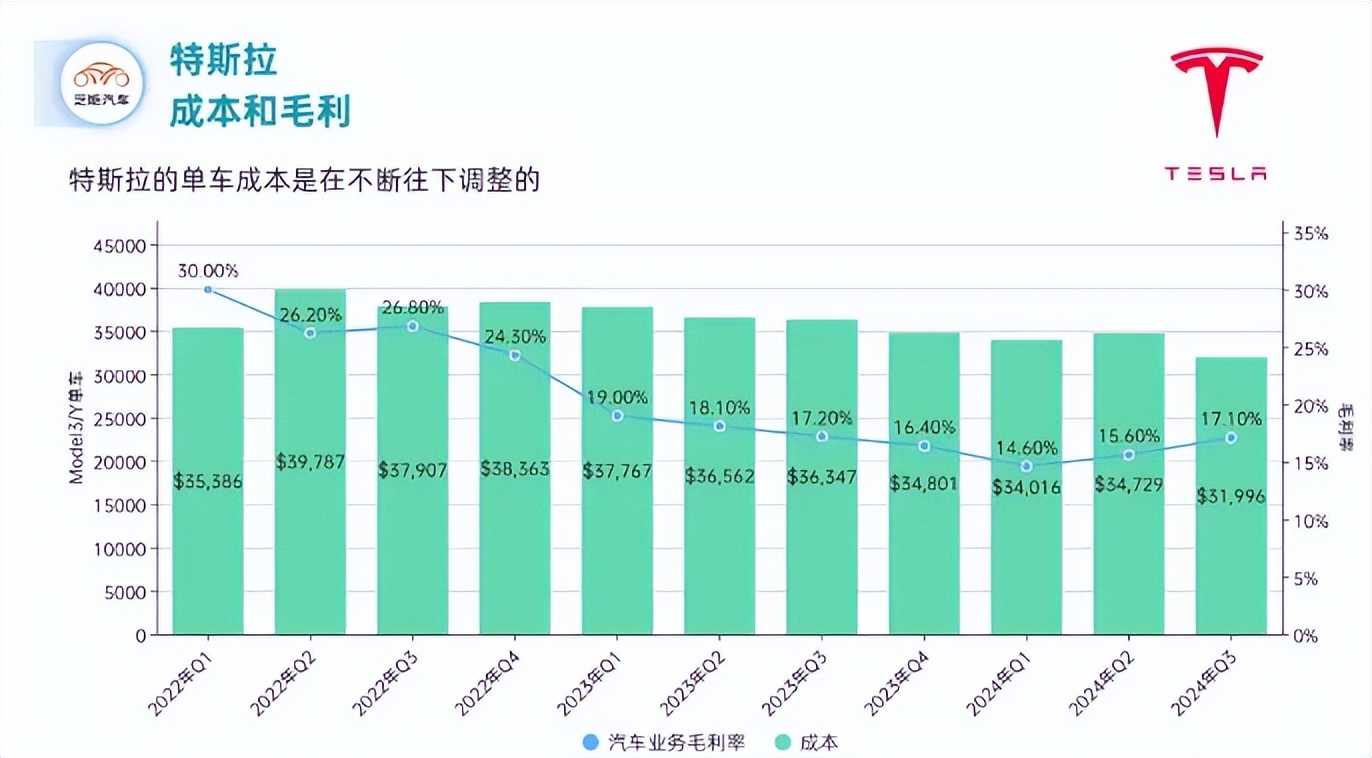Click subtitle 特斯拉的单车成本是在不断往下调整的

(305, 181)
